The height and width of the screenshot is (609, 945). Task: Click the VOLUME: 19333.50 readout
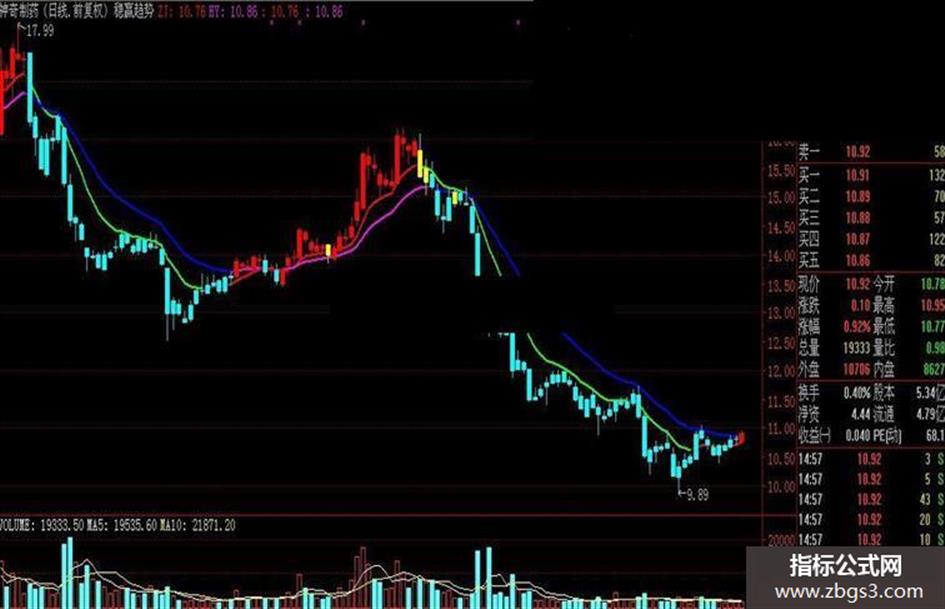coord(42,525)
